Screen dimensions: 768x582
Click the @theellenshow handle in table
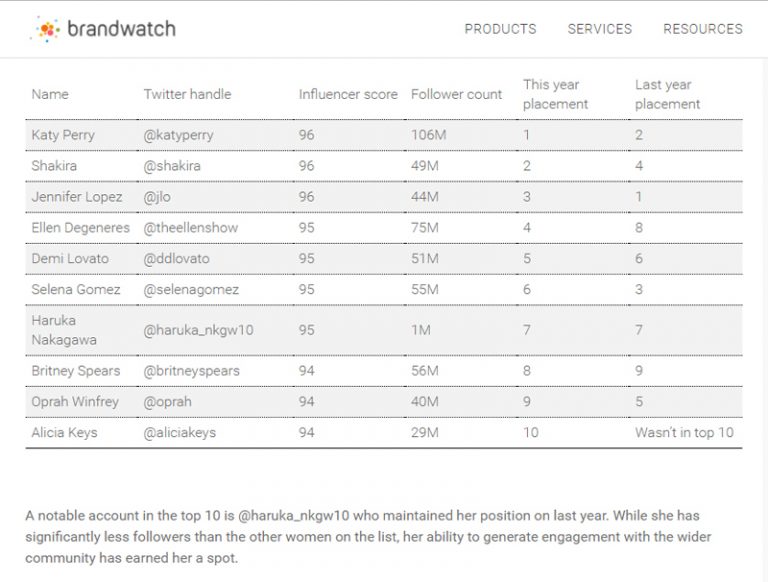pyautogui.click(x=191, y=228)
